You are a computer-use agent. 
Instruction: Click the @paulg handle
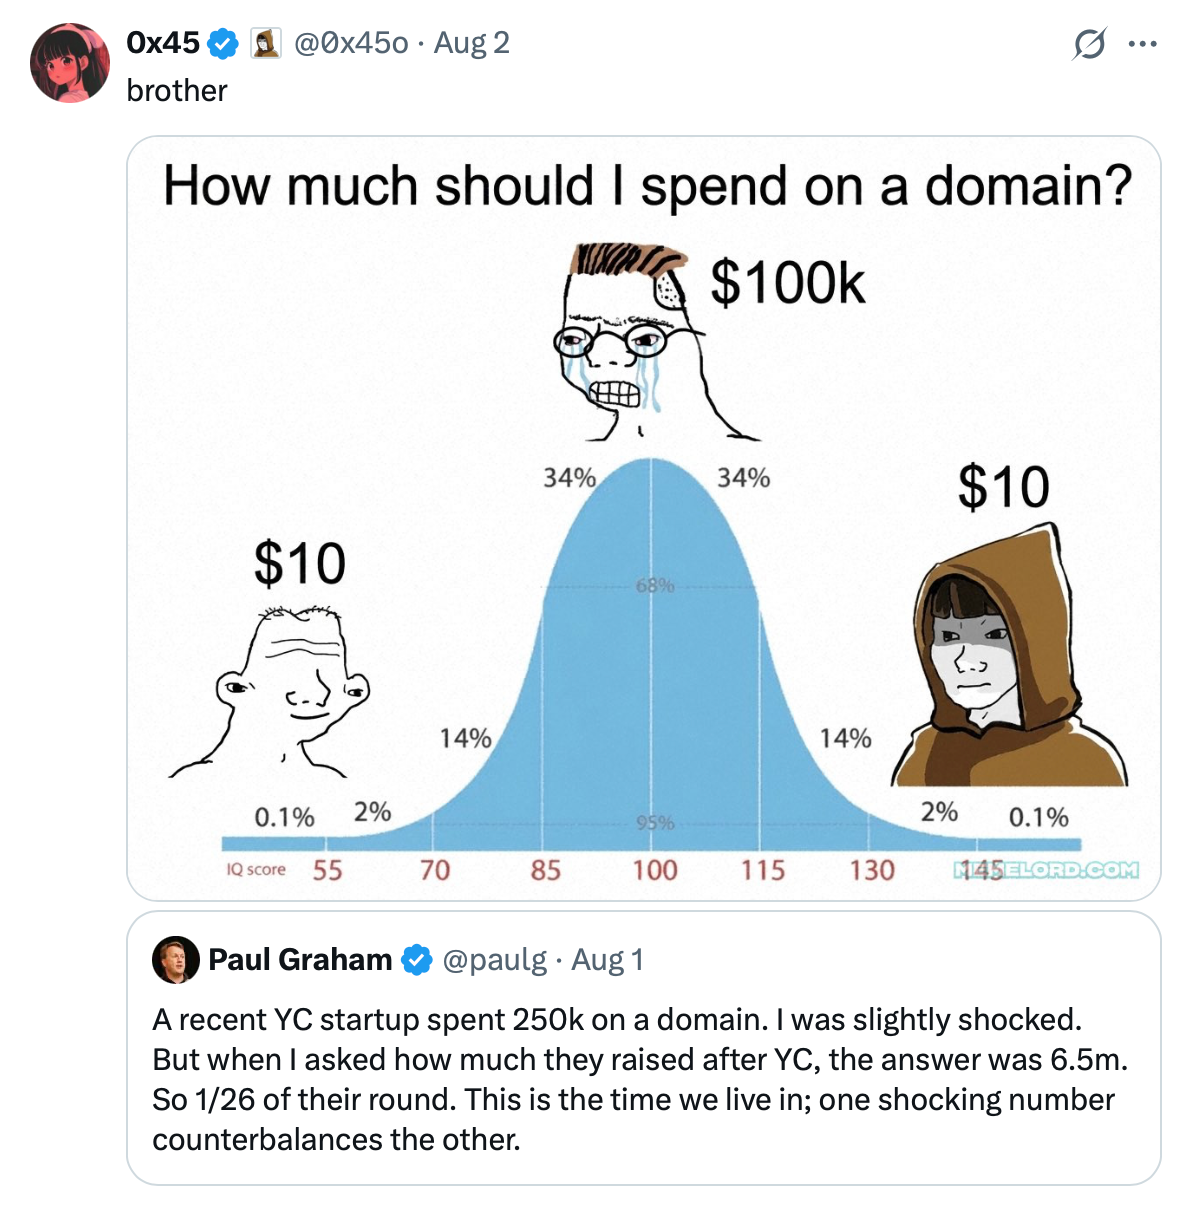click(x=494, y=960)
